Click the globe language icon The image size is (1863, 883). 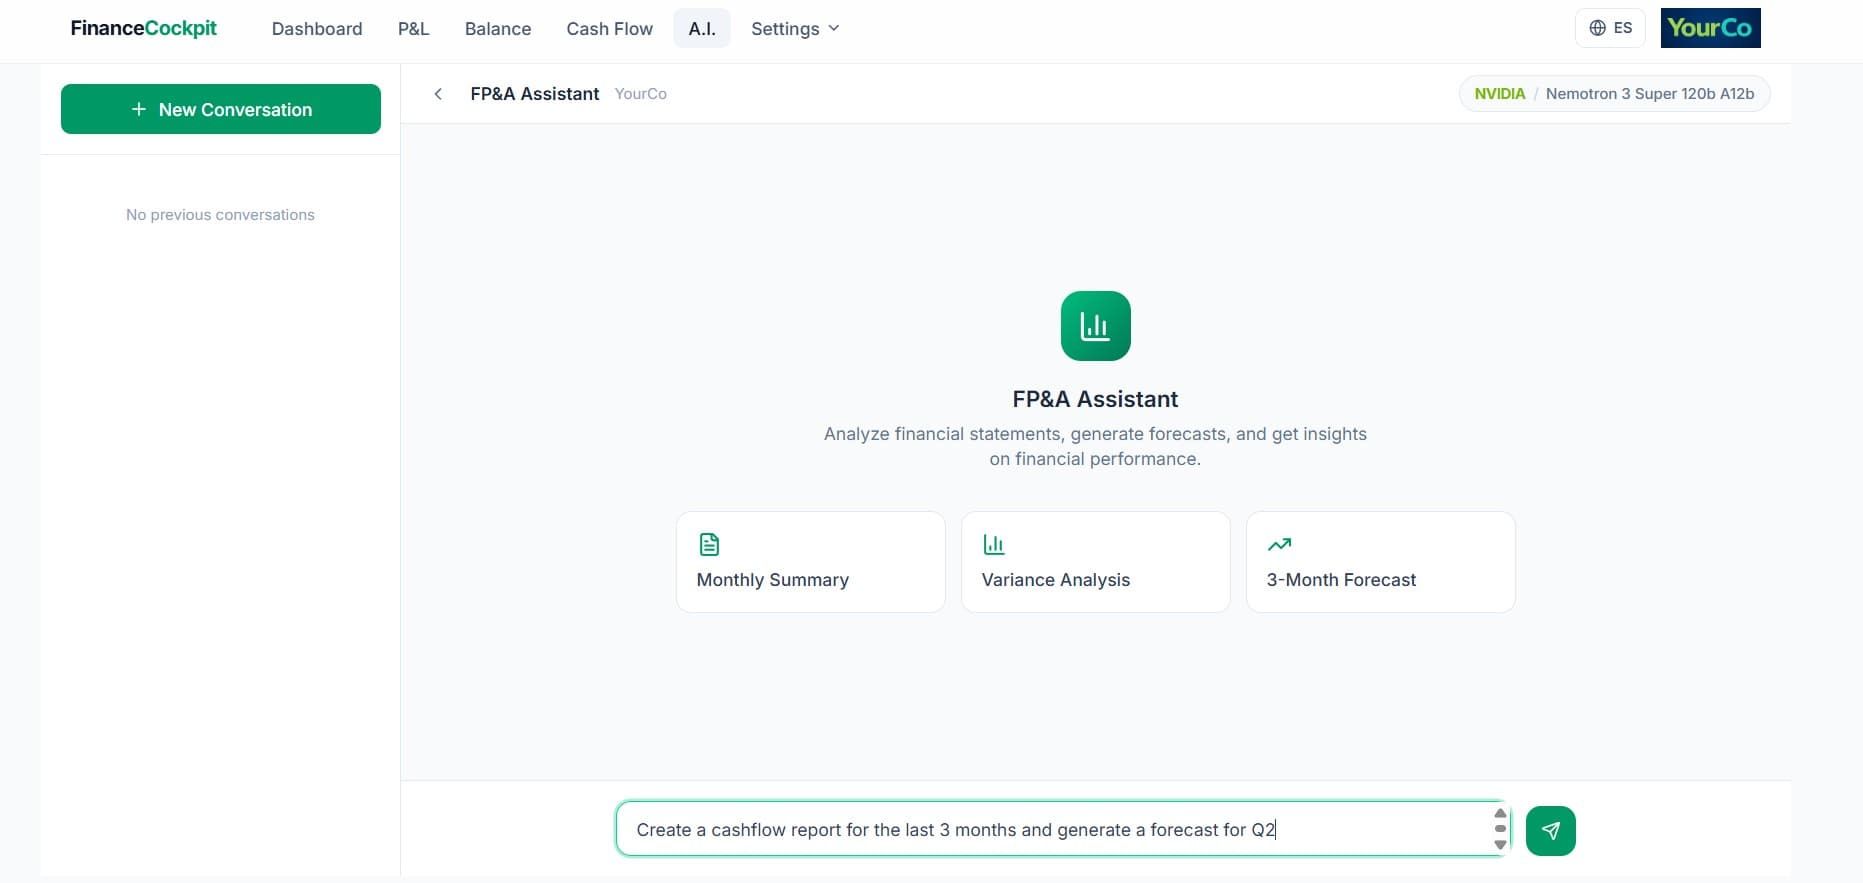(x=1597, y=28)
